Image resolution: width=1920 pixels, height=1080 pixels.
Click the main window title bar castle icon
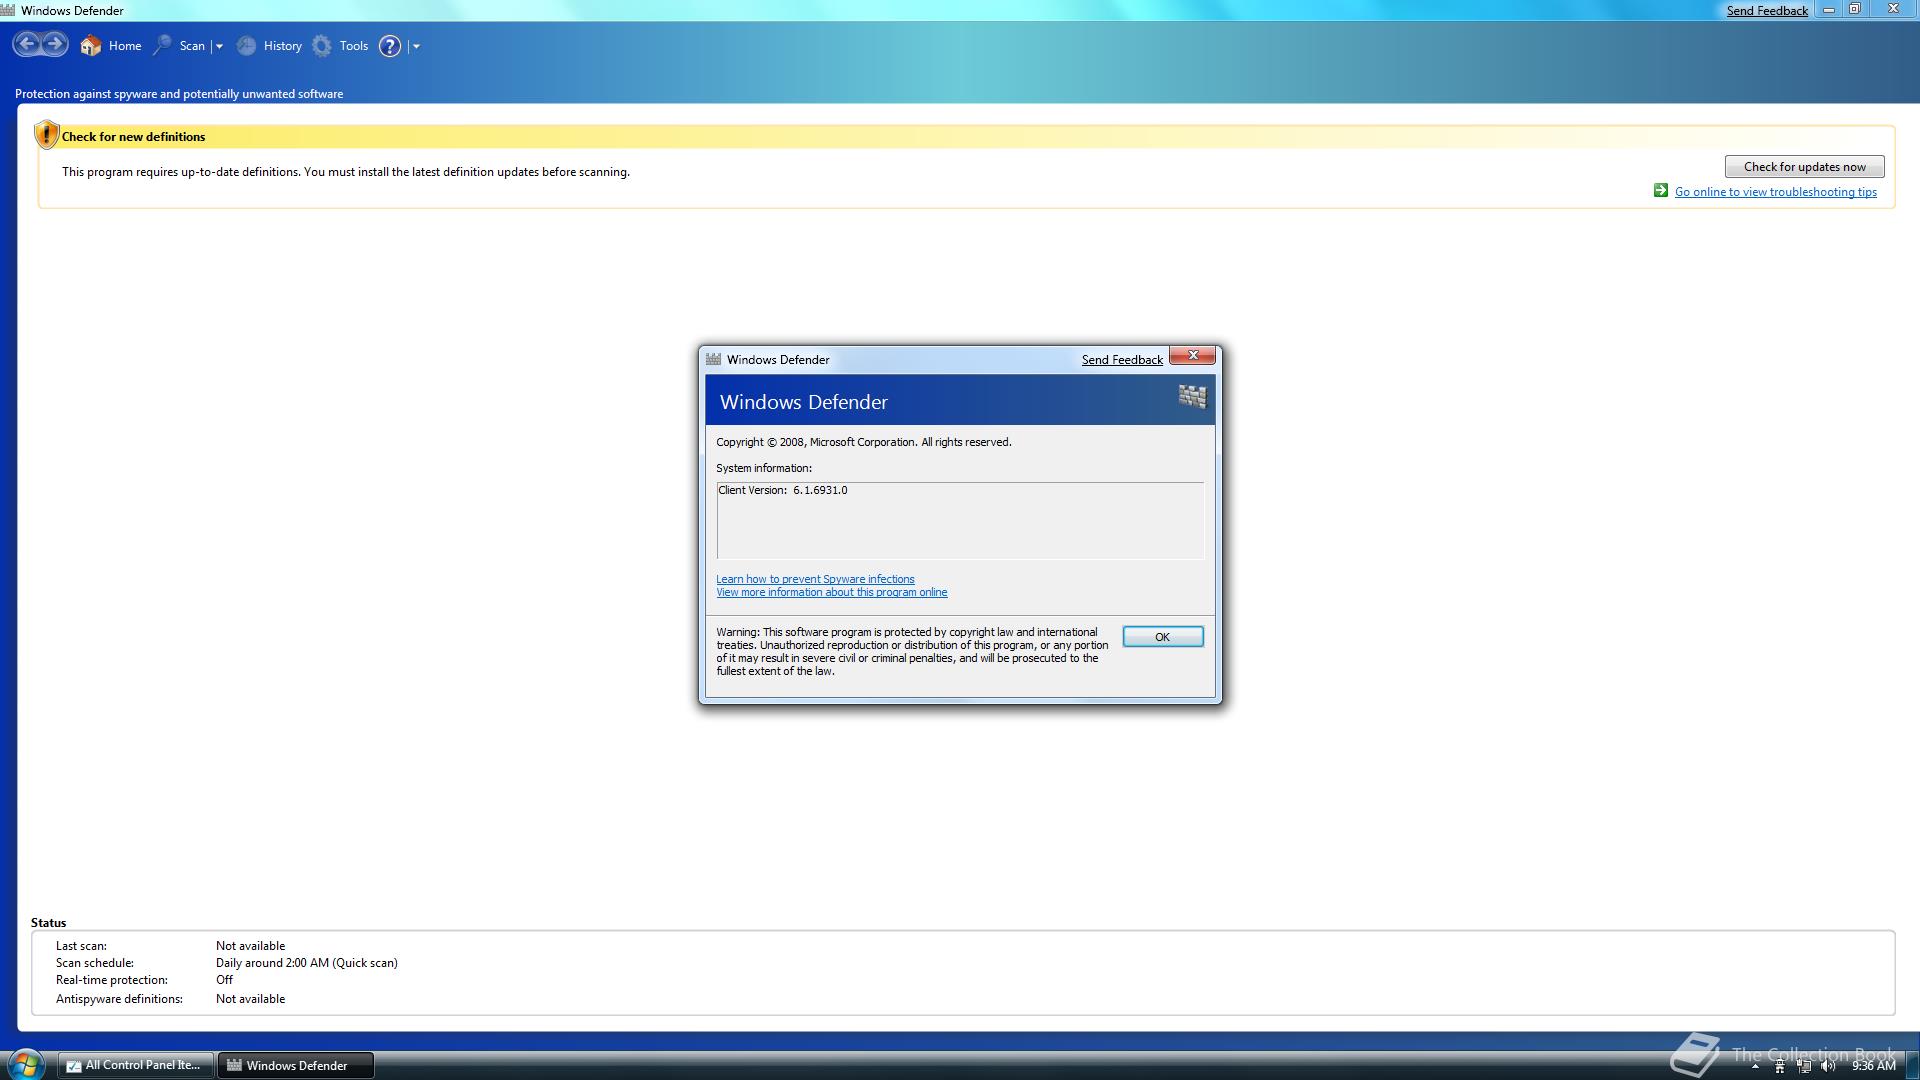pyautogui.click(x=8, y=10)
